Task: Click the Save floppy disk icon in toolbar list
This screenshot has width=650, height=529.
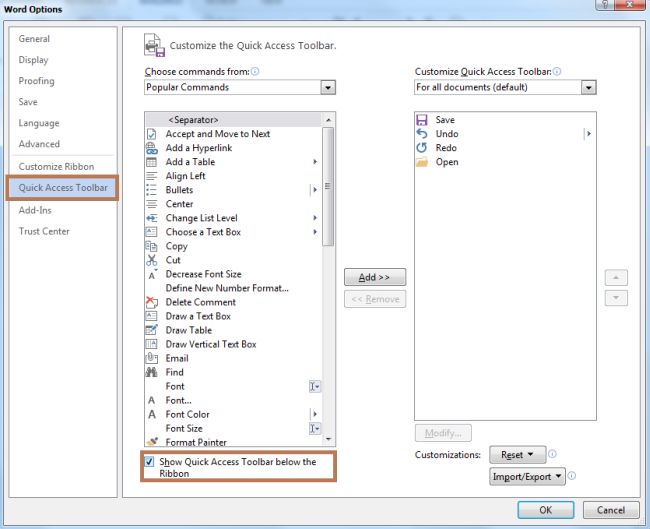Action: (422, 120)
